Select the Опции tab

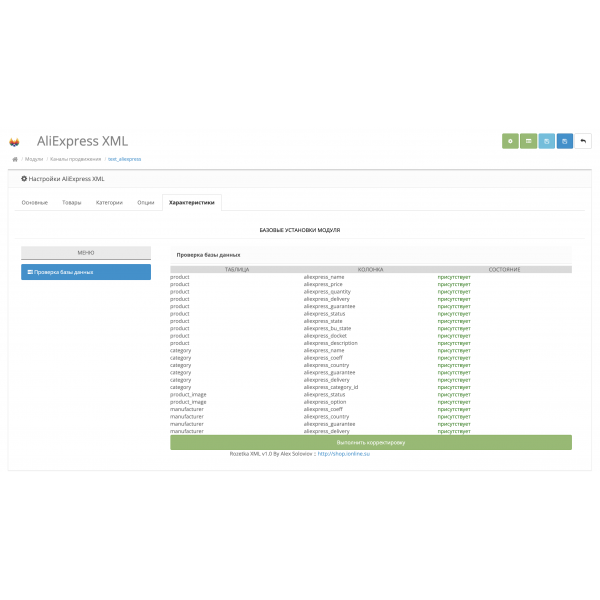pos(146,202)
